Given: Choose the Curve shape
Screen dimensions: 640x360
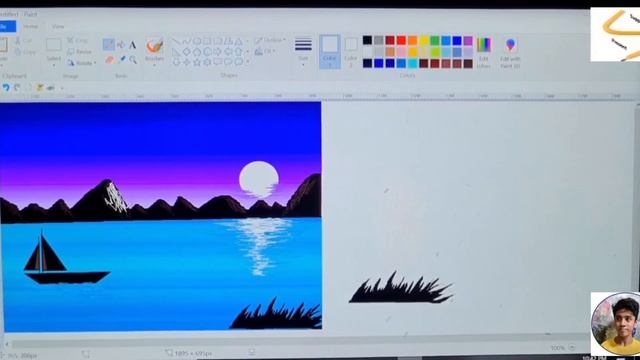Looking at the screenshot, I should click(187, 41).
